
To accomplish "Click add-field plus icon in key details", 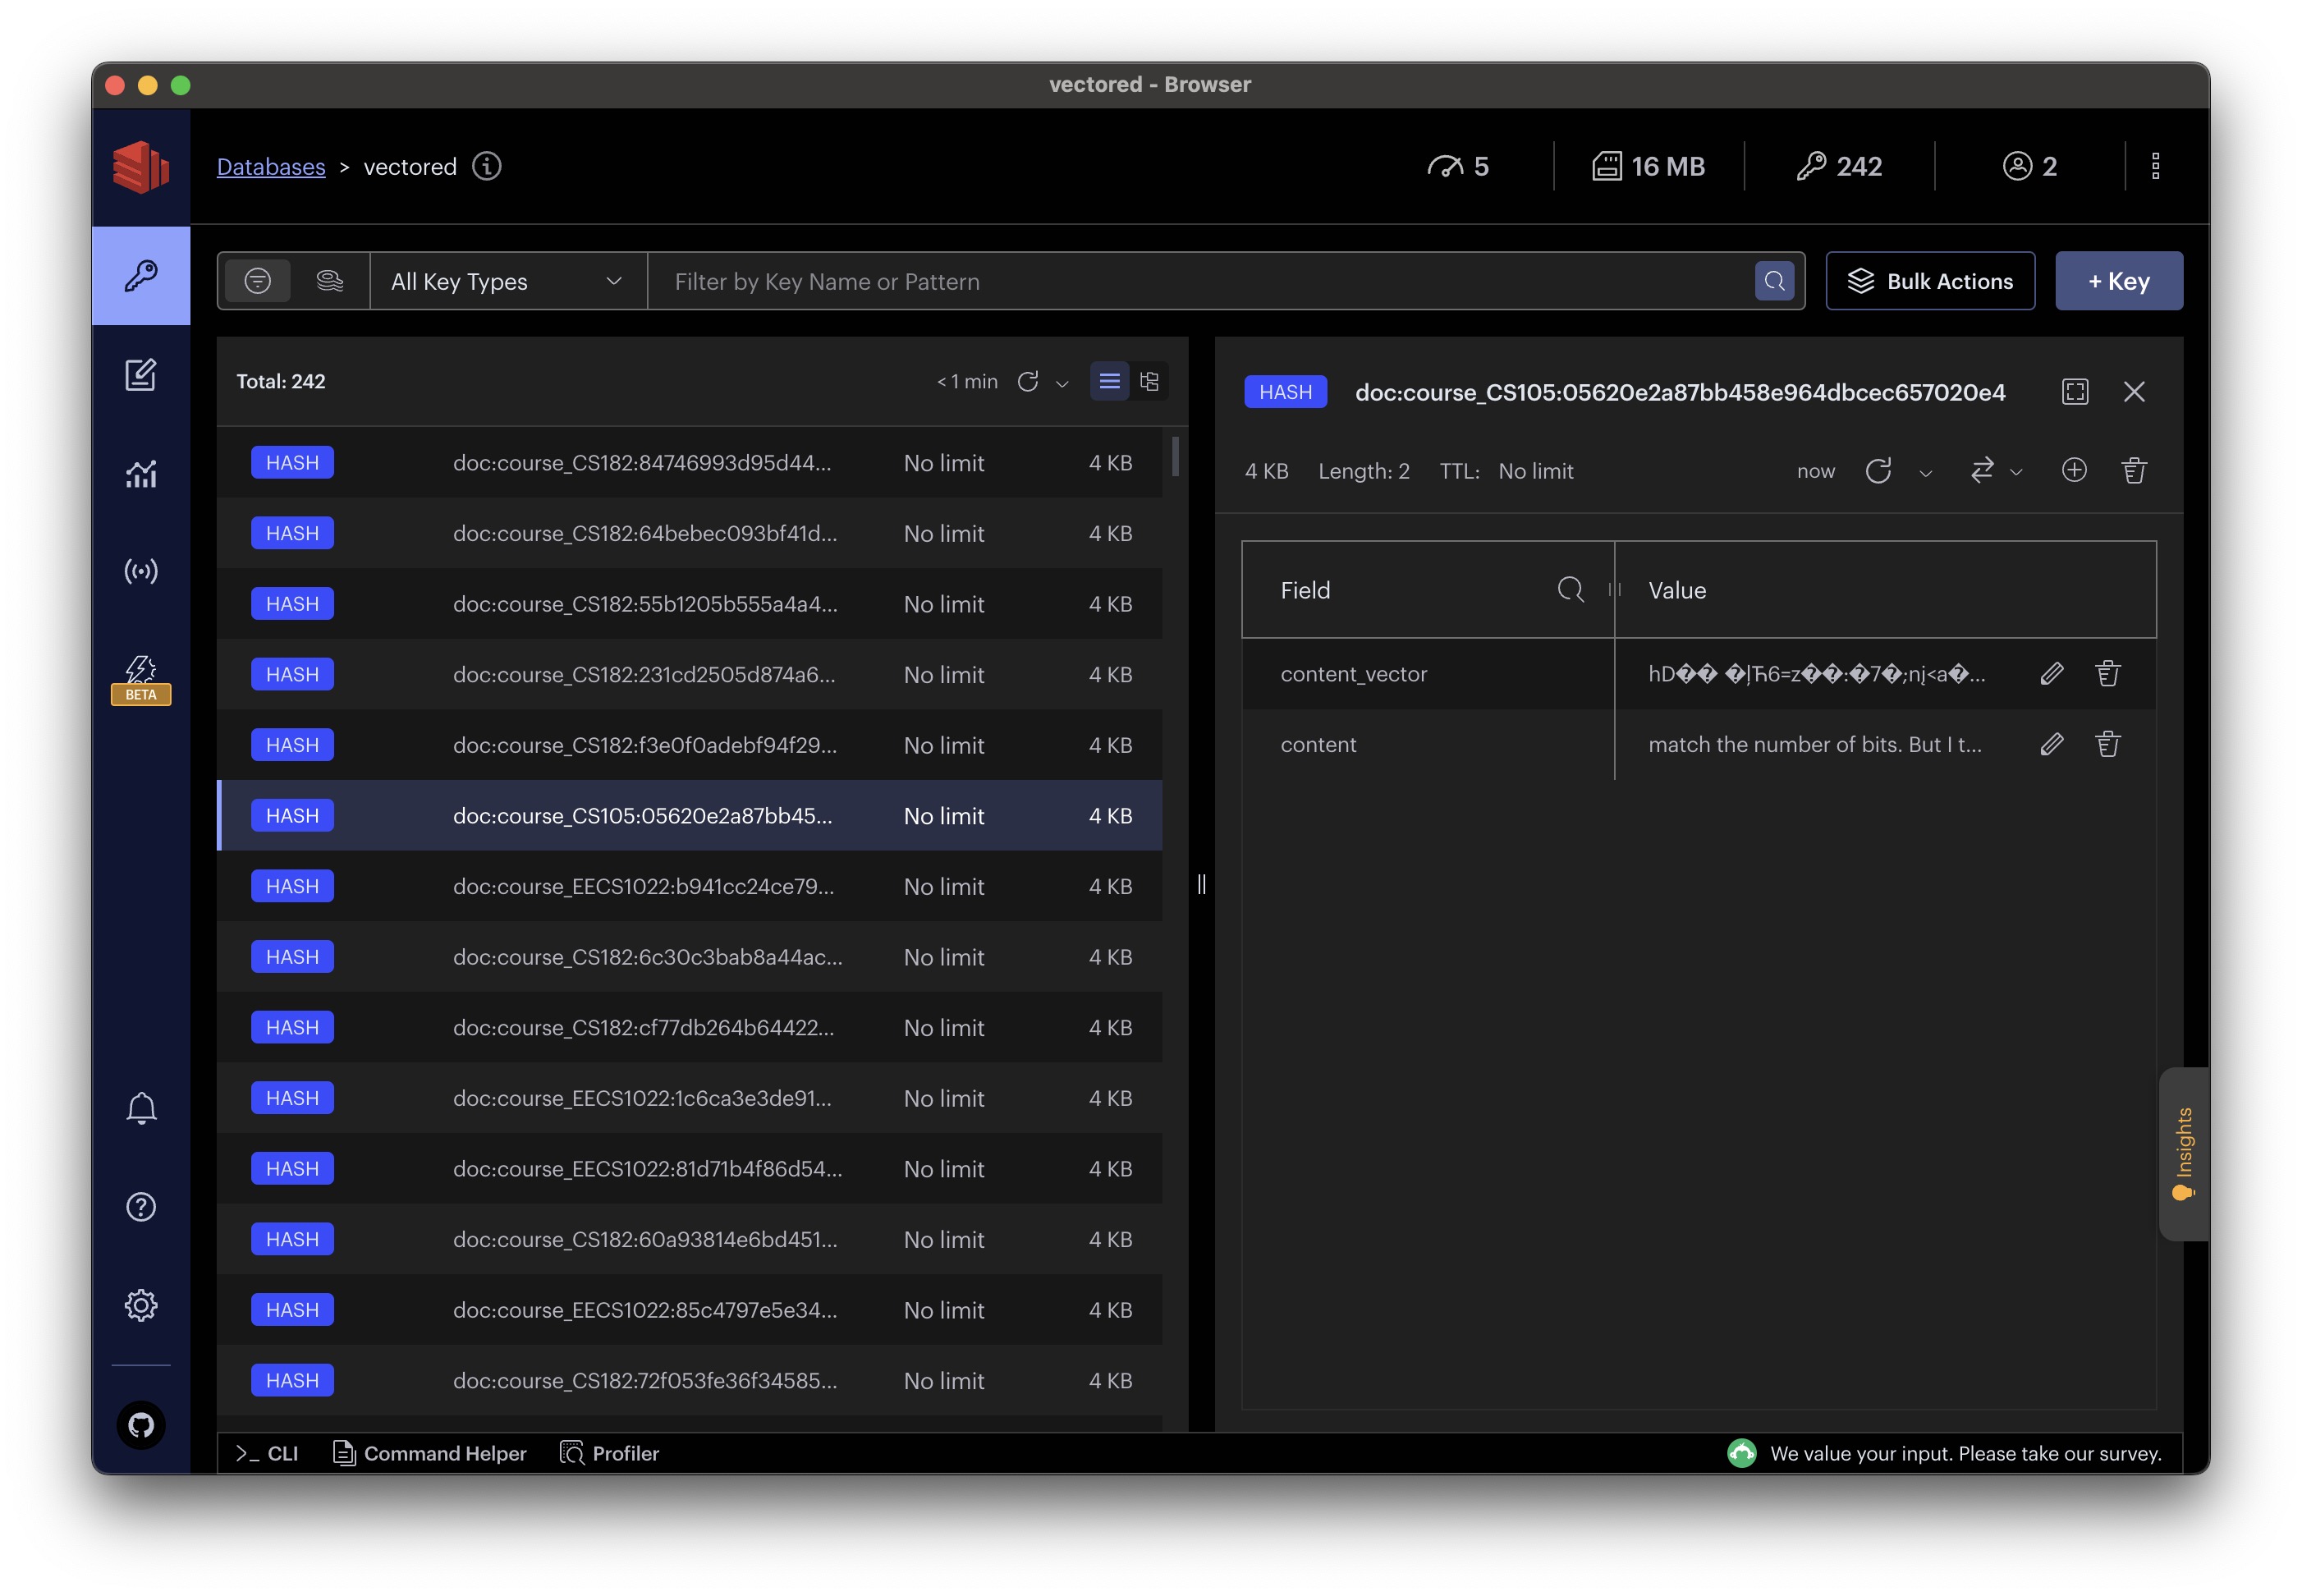I will (2073, 470).
